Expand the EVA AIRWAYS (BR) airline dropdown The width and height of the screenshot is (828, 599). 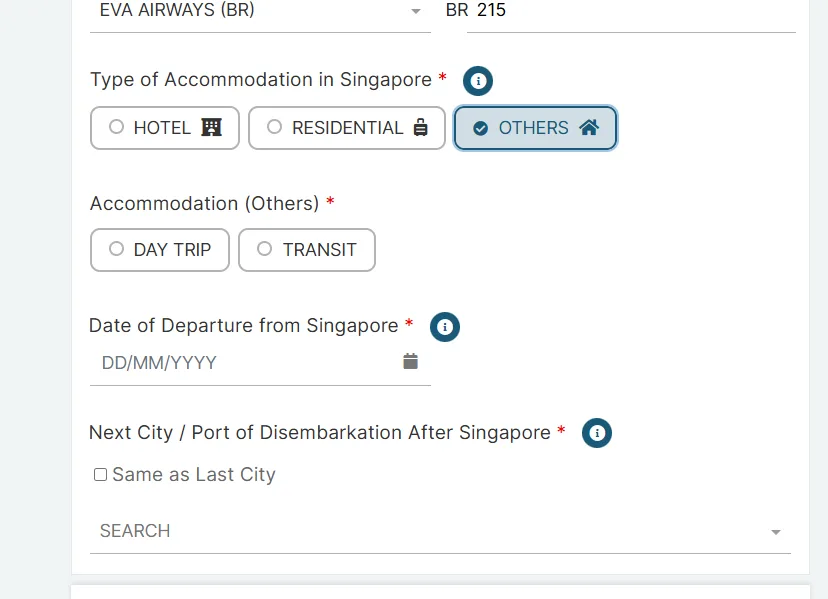point(260,11)
